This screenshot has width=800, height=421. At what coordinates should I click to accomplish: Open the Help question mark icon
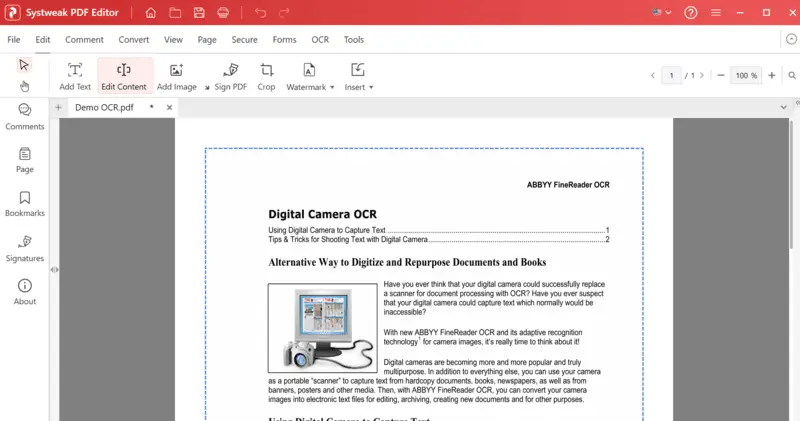click(x=690, y=13)
